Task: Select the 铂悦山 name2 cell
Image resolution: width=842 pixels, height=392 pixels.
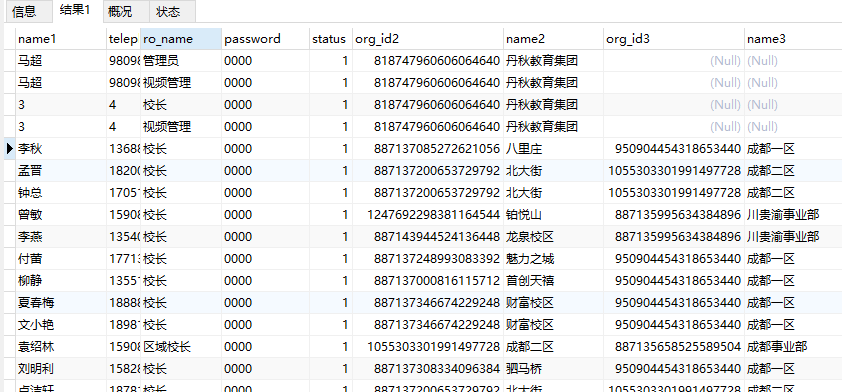Action: 554,215
